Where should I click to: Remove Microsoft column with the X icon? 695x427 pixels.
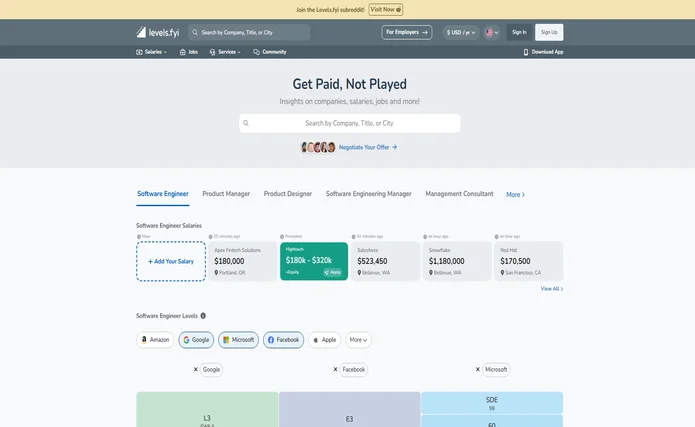[x=478, y=369]
